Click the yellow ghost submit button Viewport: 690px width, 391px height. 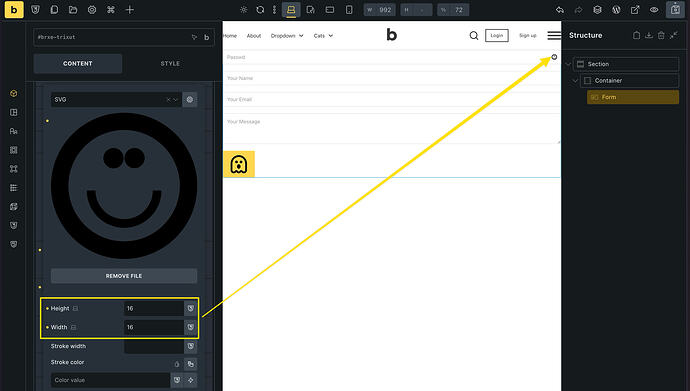click(x=239, y=164)
